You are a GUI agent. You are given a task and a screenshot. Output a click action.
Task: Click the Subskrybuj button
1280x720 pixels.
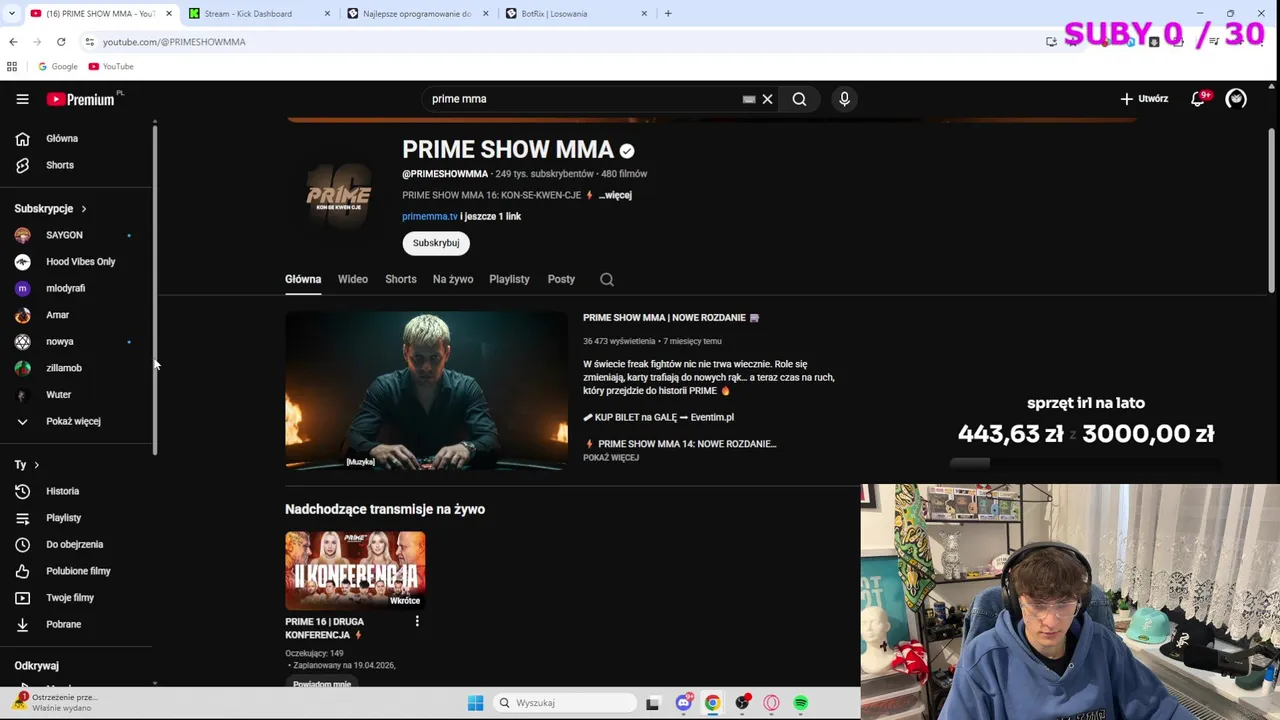click(x=436, y=243)
